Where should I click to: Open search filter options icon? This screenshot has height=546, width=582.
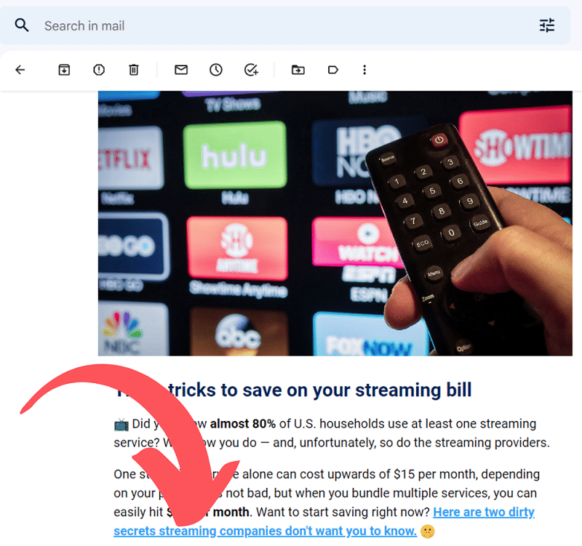click(x=547, y=26)
